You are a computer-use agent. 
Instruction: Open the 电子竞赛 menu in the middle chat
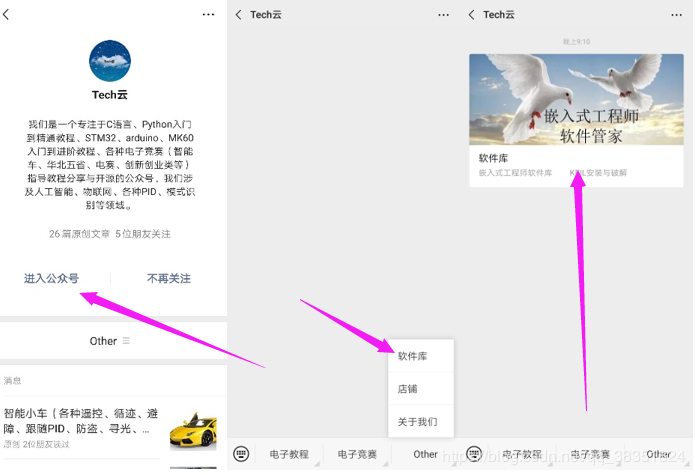[357, 454]
